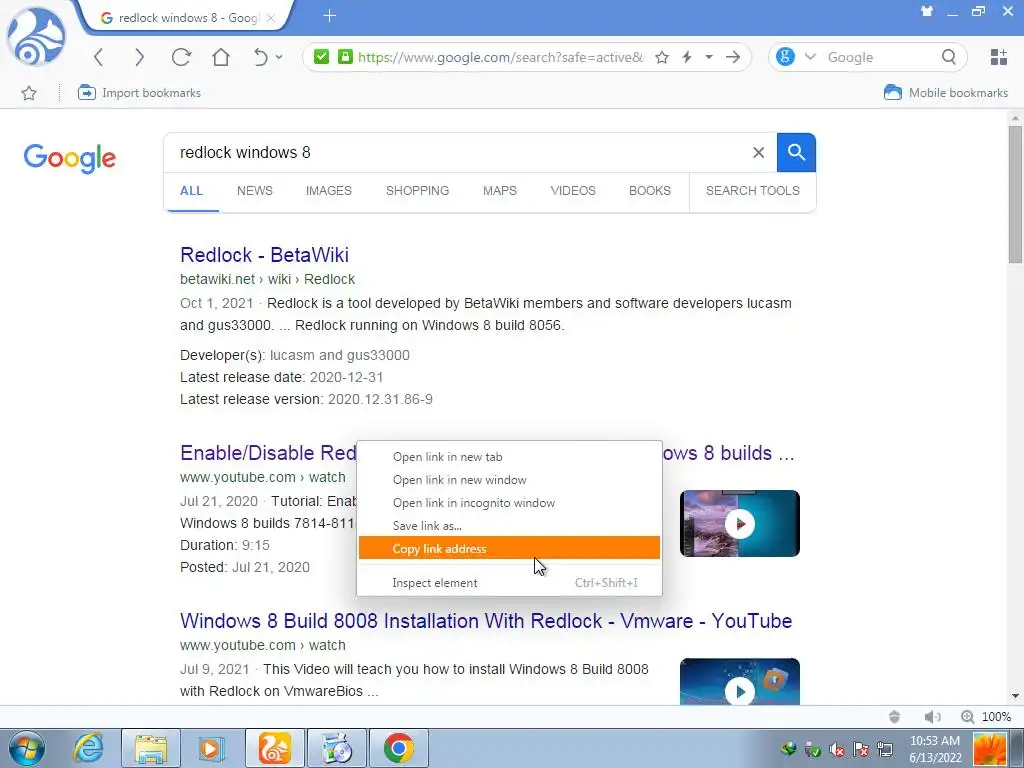
Task: Switch to the IMAGES results tab
Action: (x=328, y=191)
